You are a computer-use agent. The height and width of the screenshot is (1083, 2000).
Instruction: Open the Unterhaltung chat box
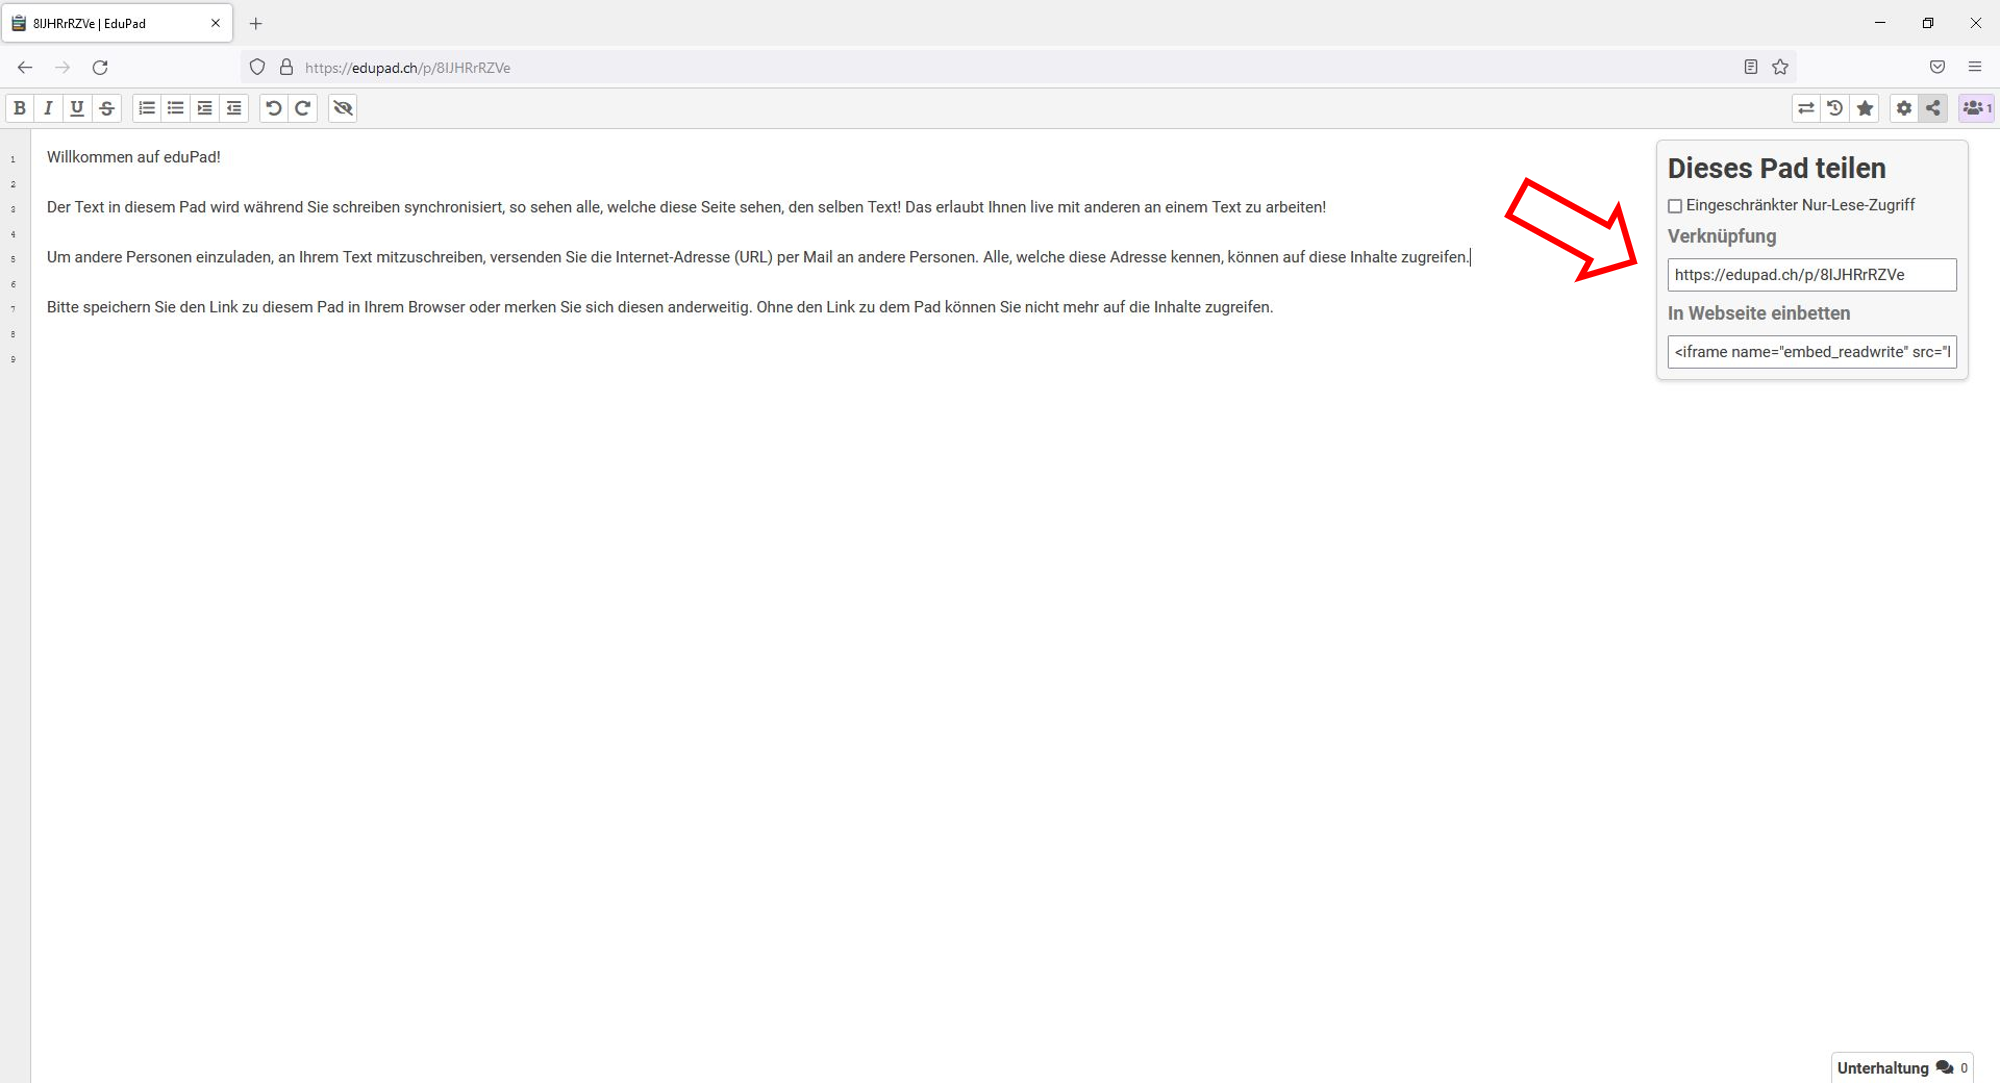tap(1900, 1068)
